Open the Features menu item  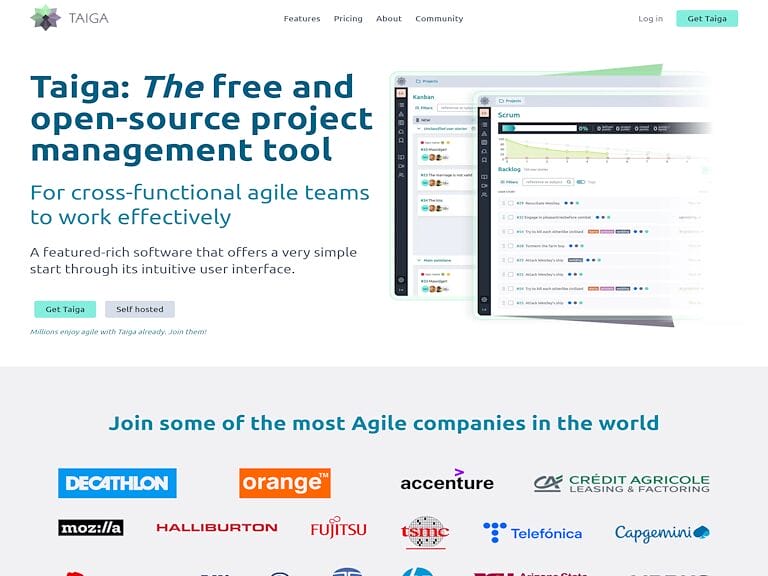302,18
